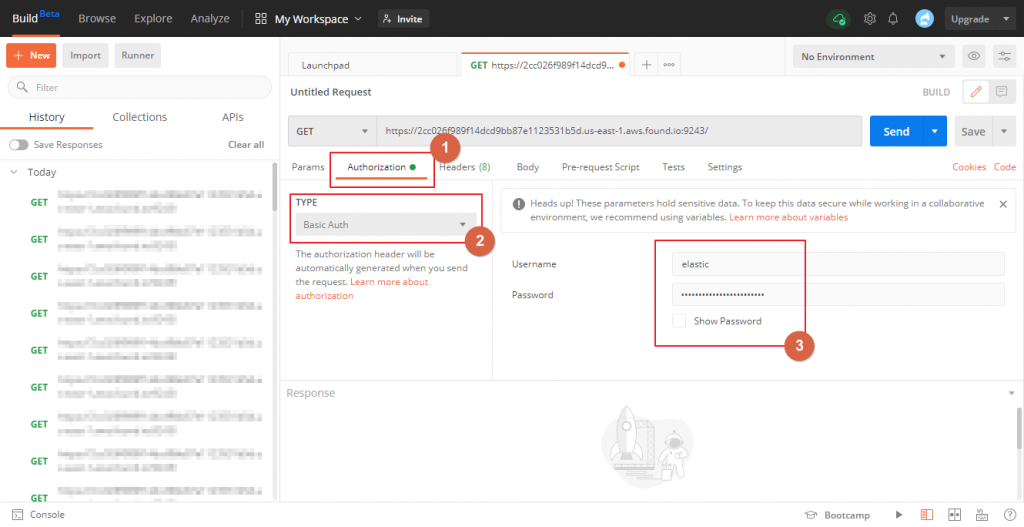Screen dimensions: 1024x527
Task: Open the Headers (8) tab
Action: (464, 167)
